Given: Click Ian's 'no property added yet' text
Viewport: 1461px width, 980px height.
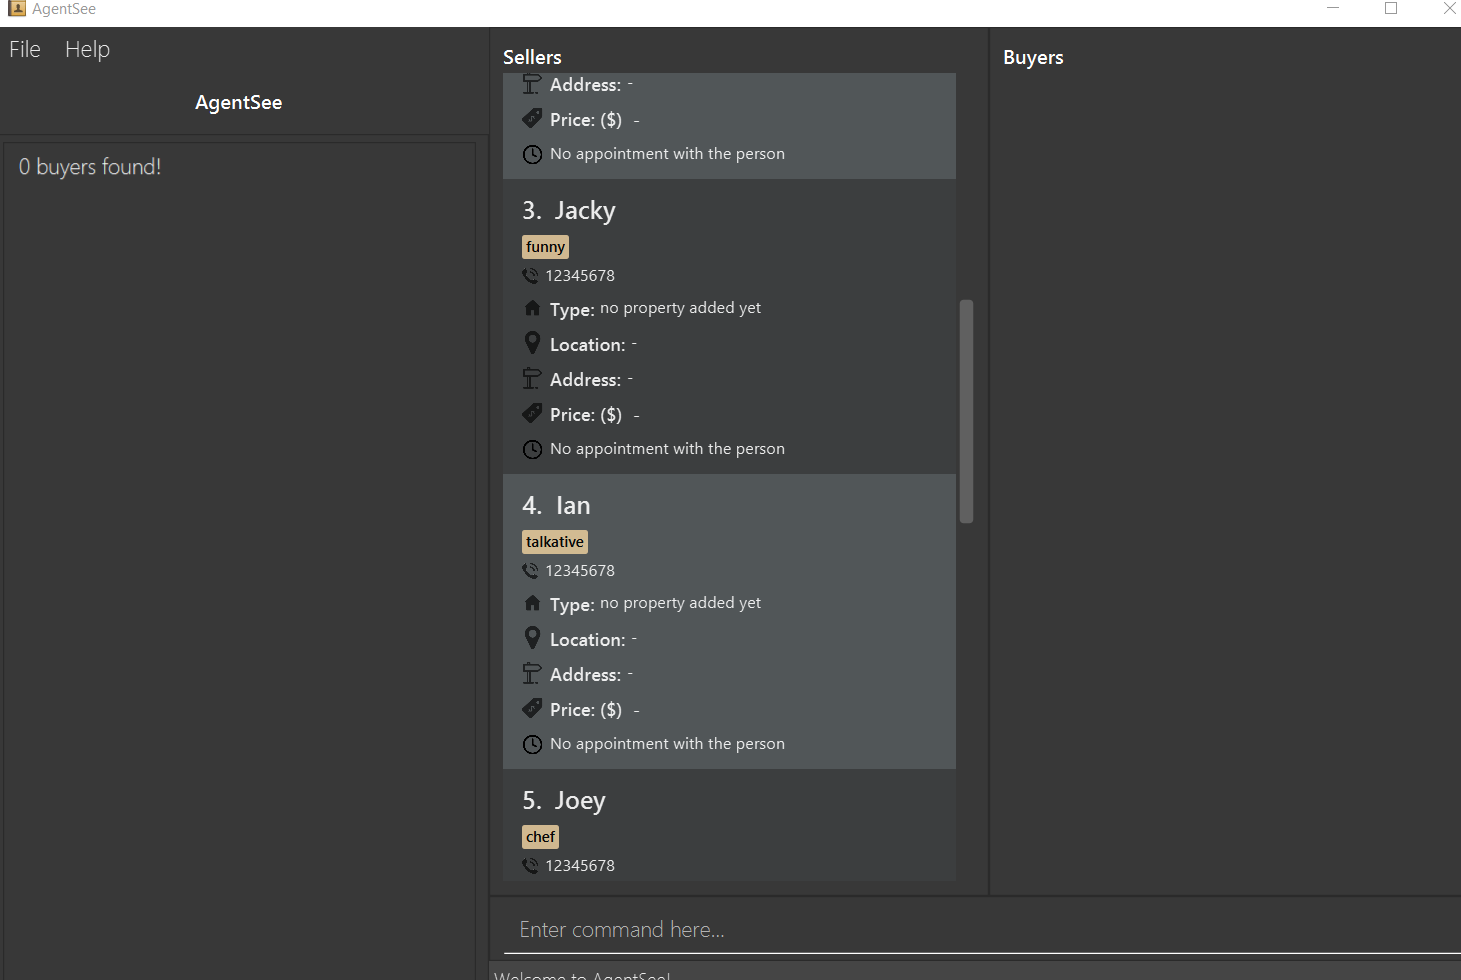Looking at the screenshot, I should point(680,603).
